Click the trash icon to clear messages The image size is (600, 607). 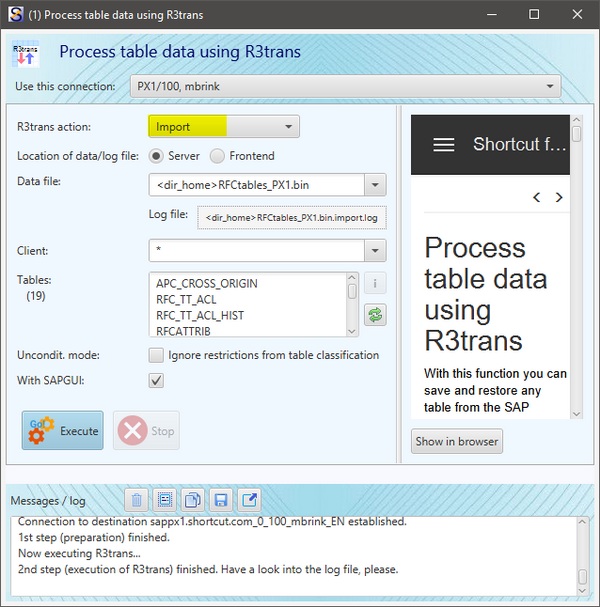[x=138, y=499]
